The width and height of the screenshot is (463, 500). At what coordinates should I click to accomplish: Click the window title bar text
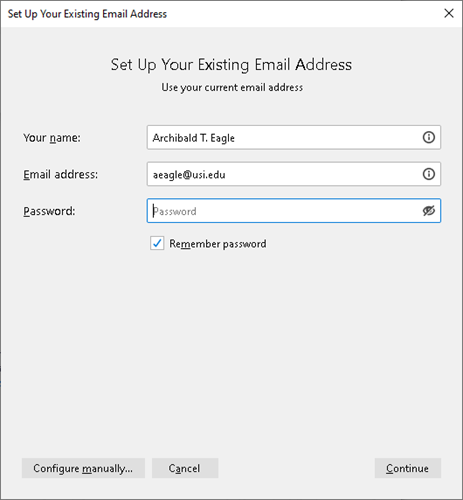pos(87,14)
